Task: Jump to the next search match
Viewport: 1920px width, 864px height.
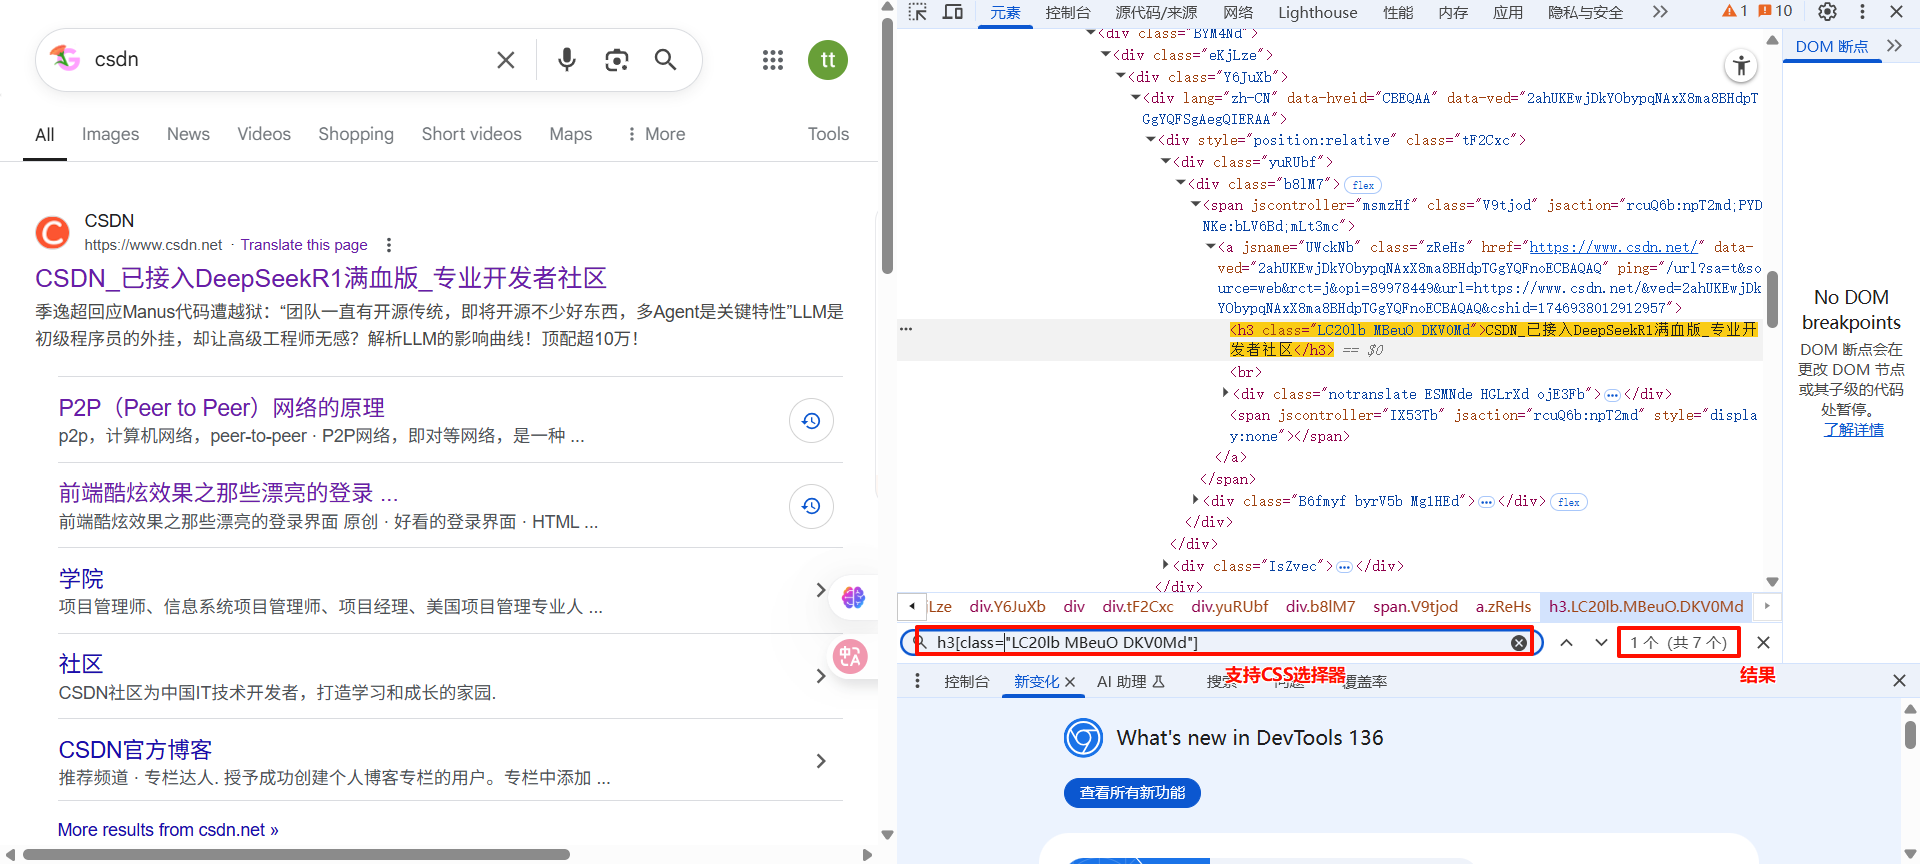Action: click(1601, 643)
